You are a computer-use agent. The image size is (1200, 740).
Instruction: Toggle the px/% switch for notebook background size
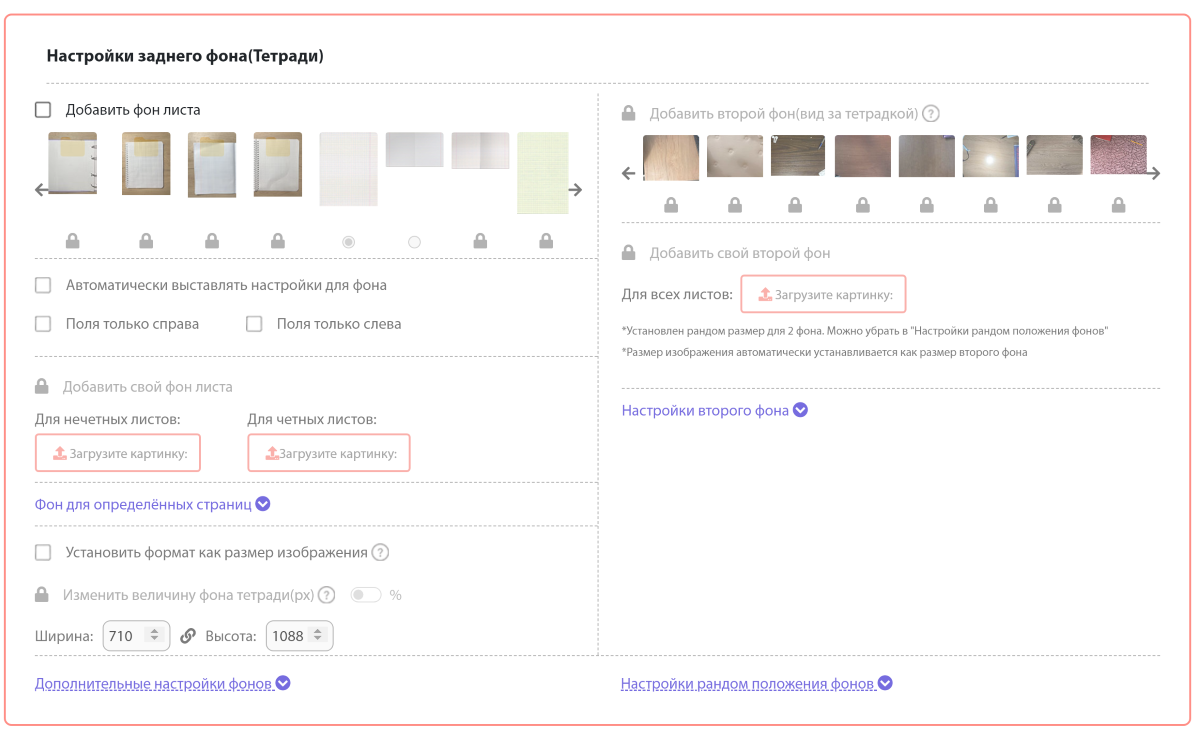(366, 595)
